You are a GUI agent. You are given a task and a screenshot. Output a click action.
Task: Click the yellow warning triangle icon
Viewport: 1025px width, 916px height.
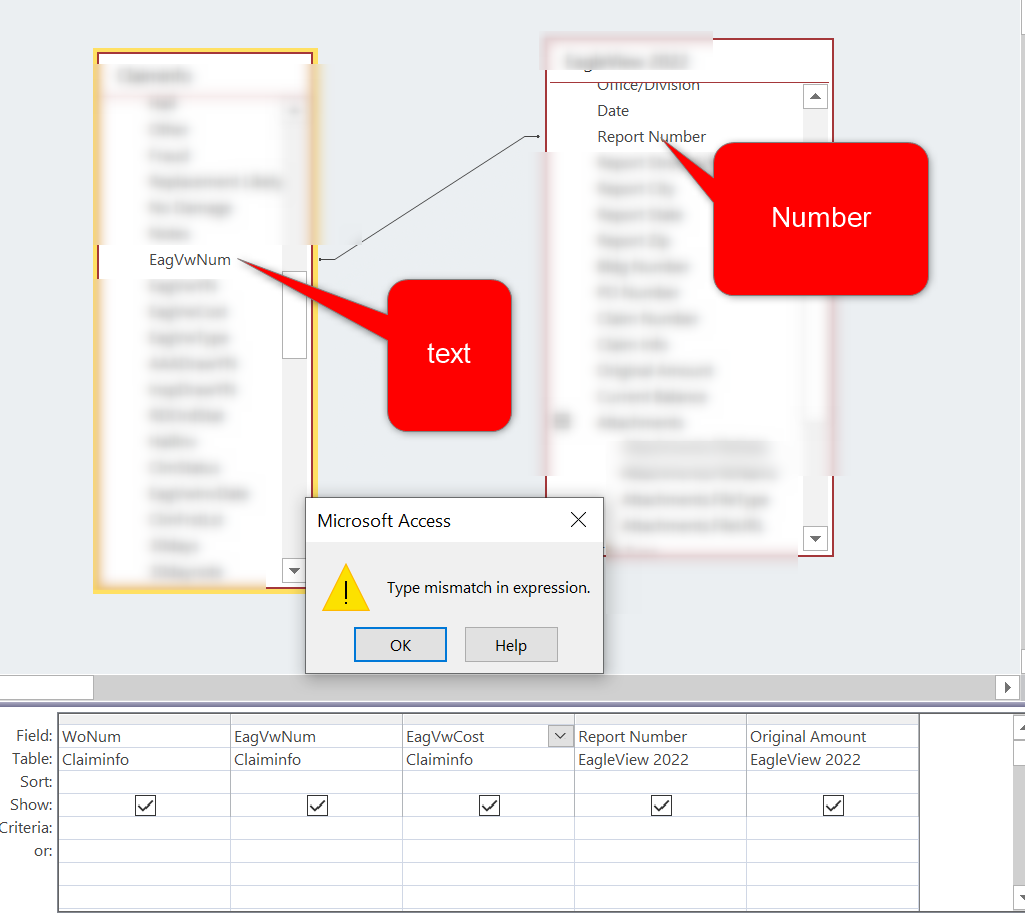point(345,590)
